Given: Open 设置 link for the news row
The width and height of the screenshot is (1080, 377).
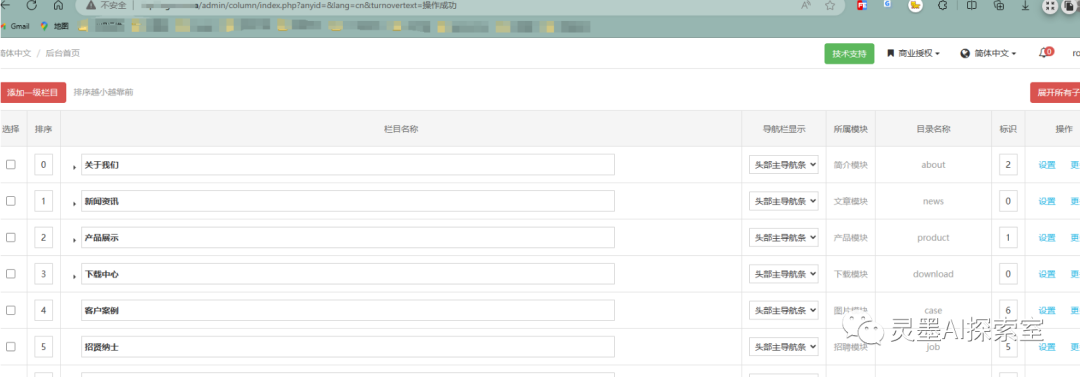Looking at the screenshot, I should (x=1047, y=201).
